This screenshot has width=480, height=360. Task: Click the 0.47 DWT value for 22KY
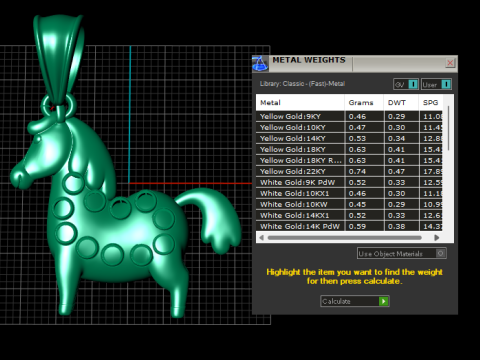397,171
